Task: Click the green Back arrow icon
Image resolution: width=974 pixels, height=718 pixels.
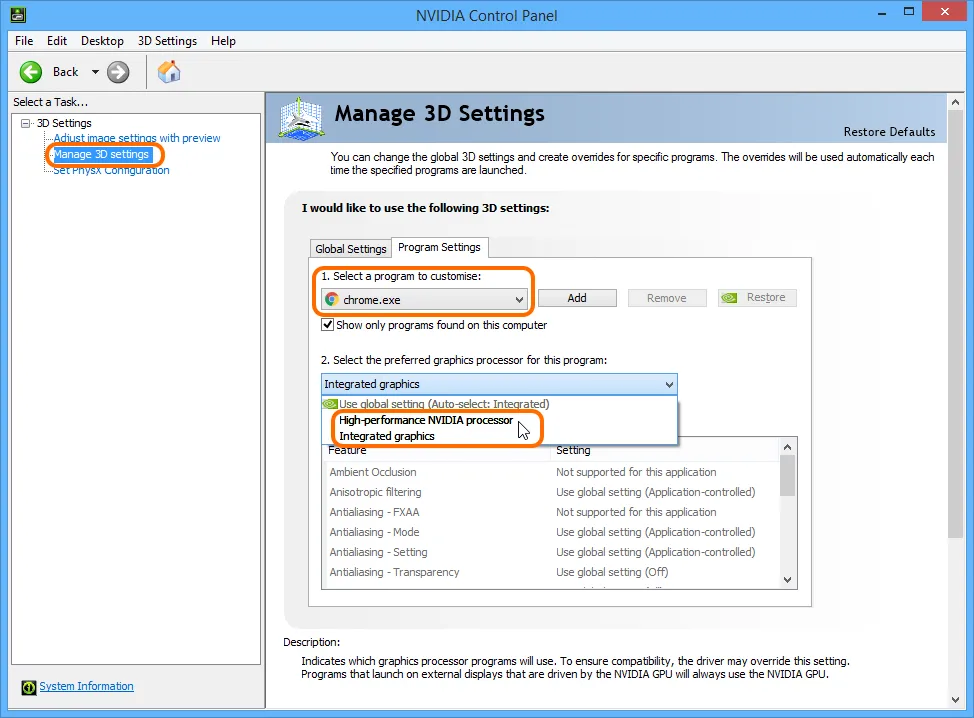Action: pos(30,72)
